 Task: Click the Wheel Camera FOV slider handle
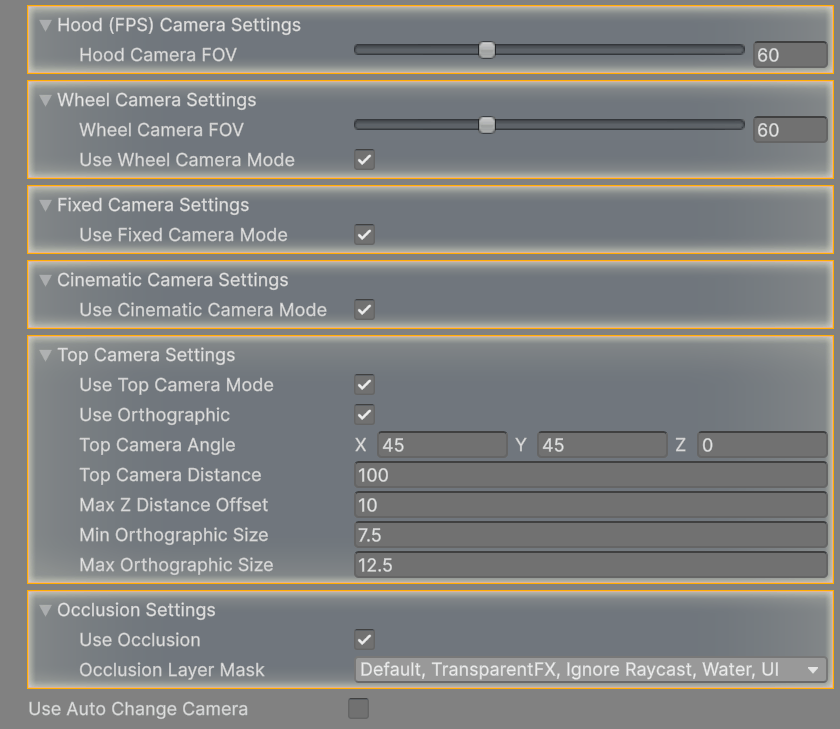487,125
